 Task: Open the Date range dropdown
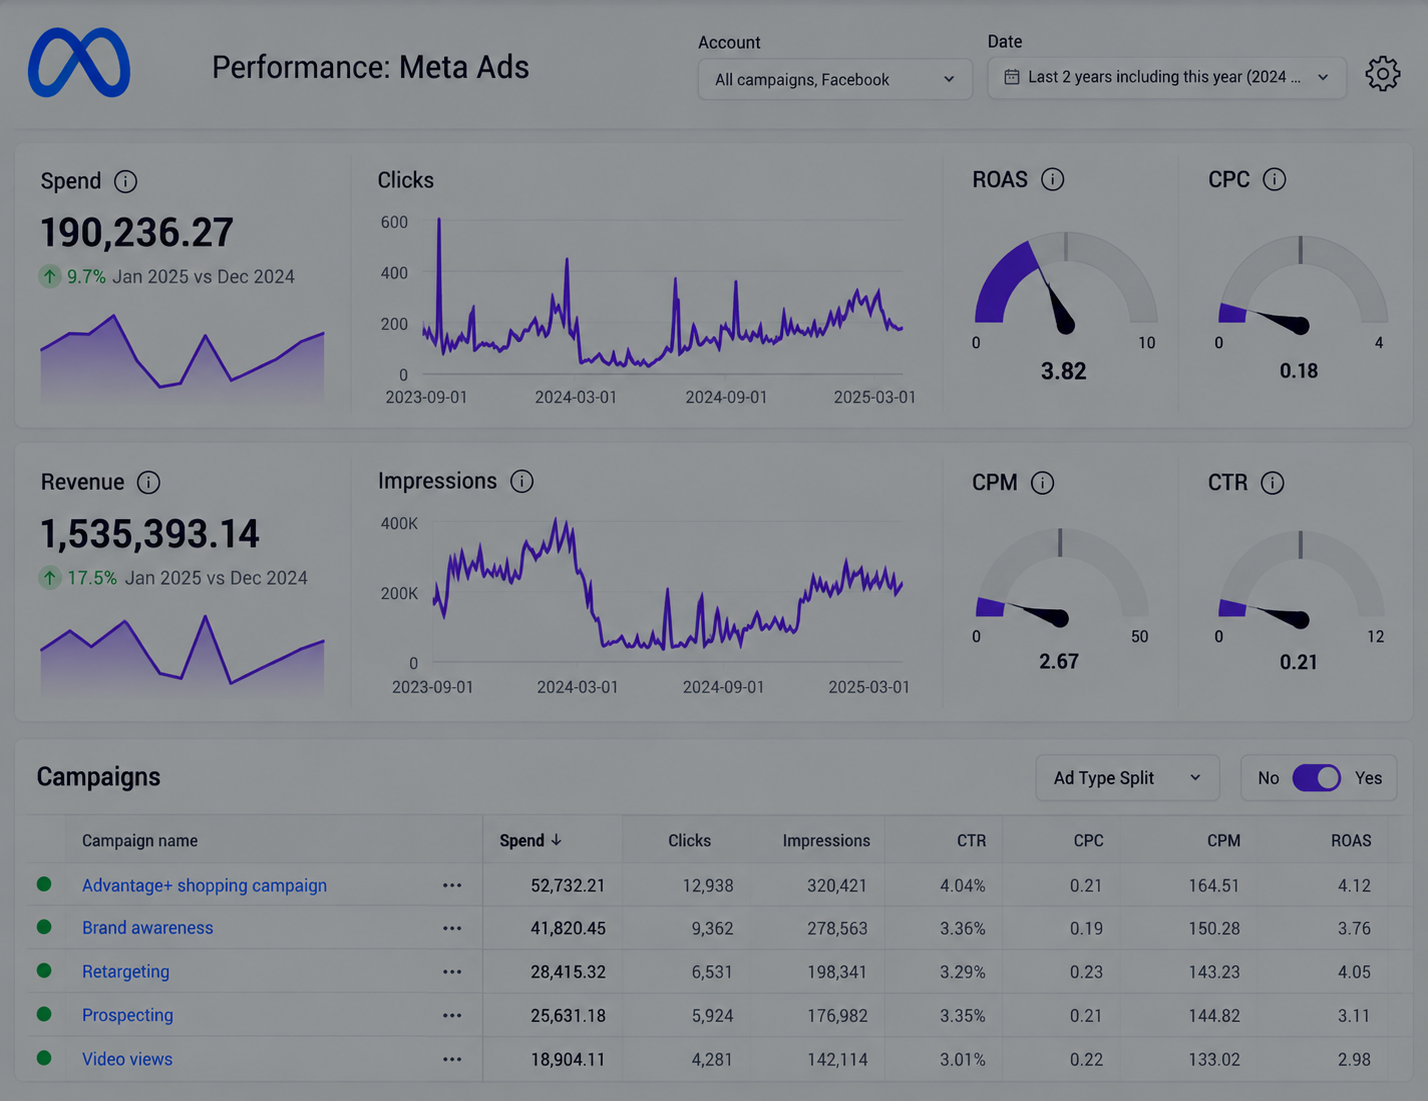click(x=1166, y=77)
